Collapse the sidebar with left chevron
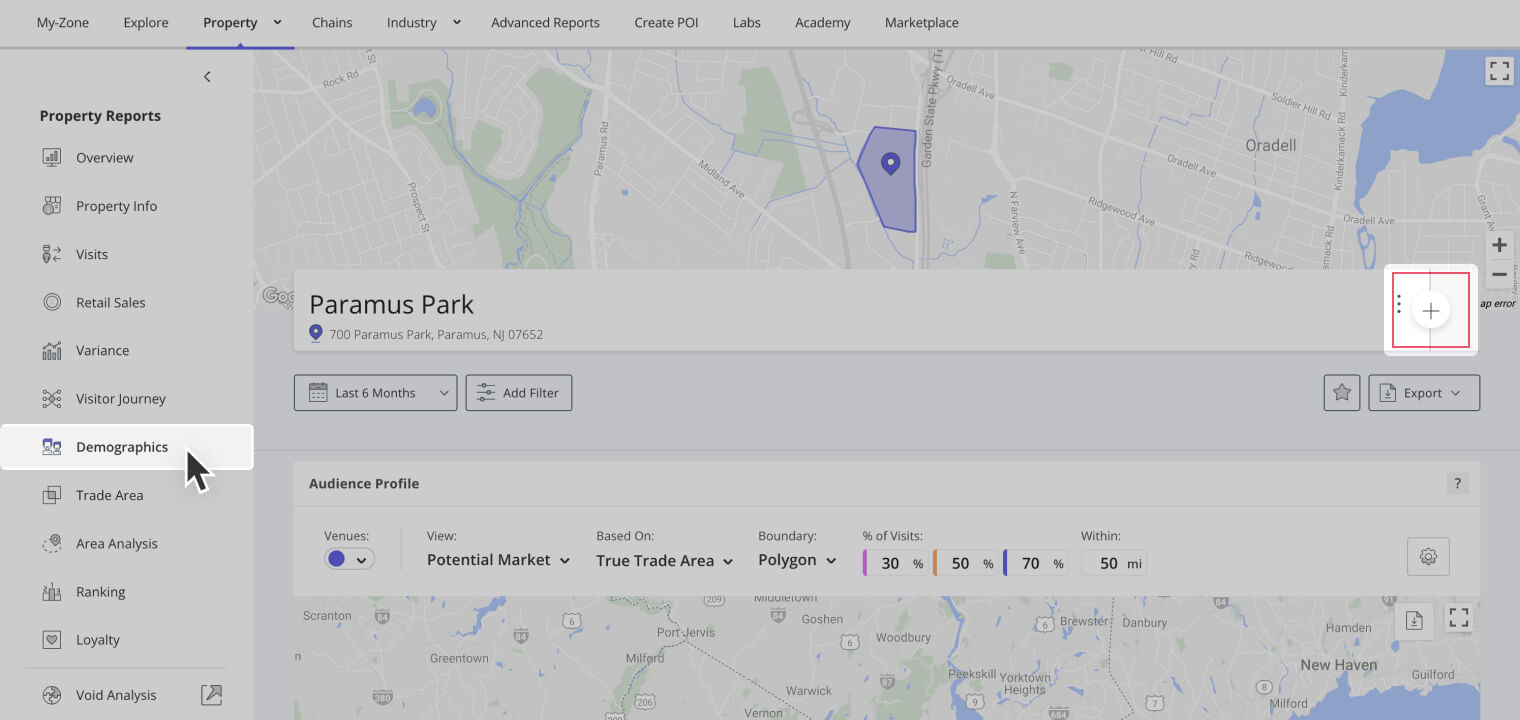This screenshot has height=720, width=1520. click(207, 77)
